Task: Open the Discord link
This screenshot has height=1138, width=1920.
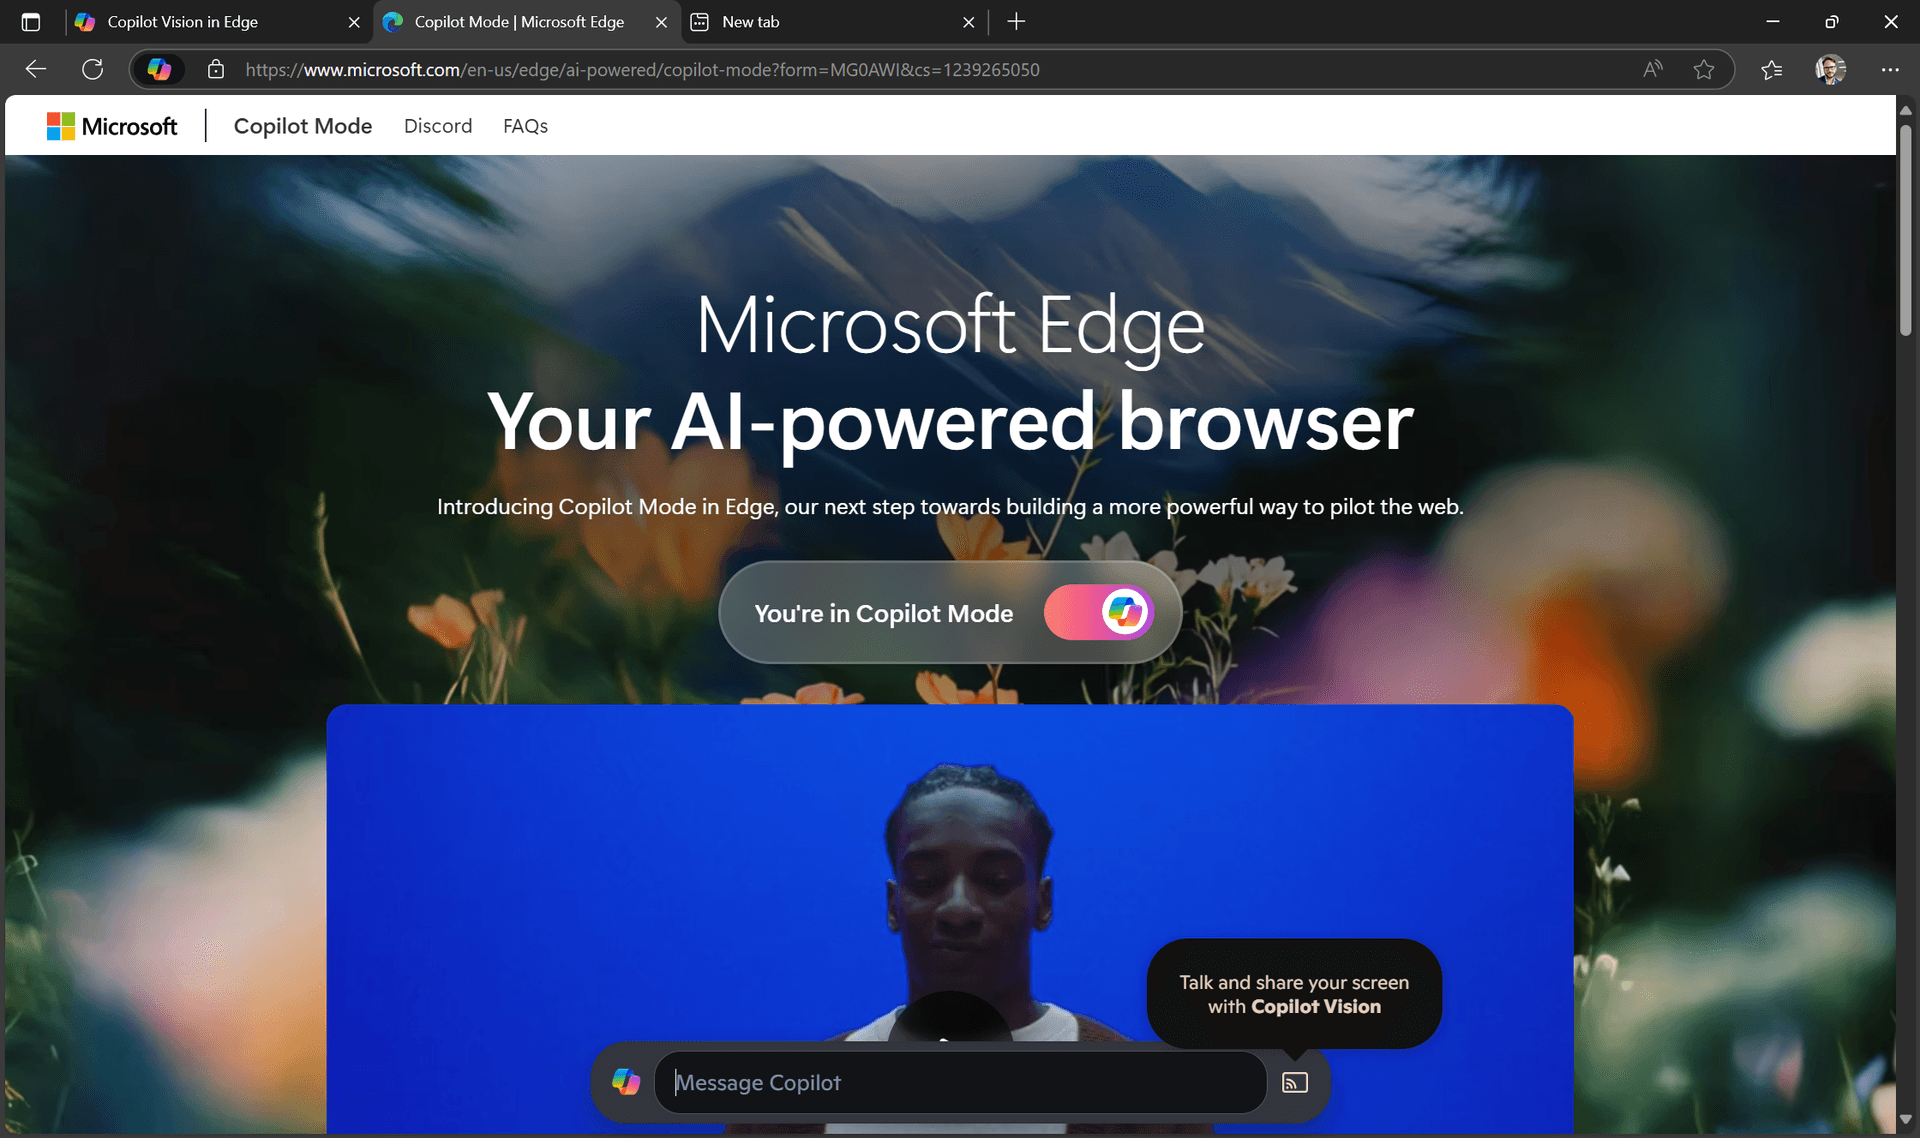Action: click(x=438, y=126)
